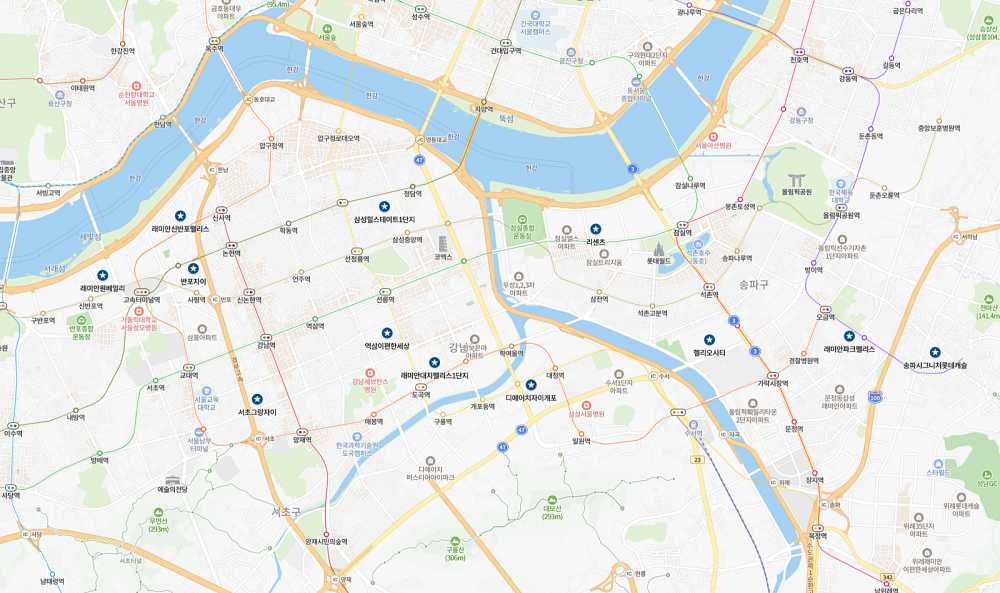Screen dimensions: 1000x593
Task: Select the 삼성서울병원 hospital marker
Action: click(586, 406)
